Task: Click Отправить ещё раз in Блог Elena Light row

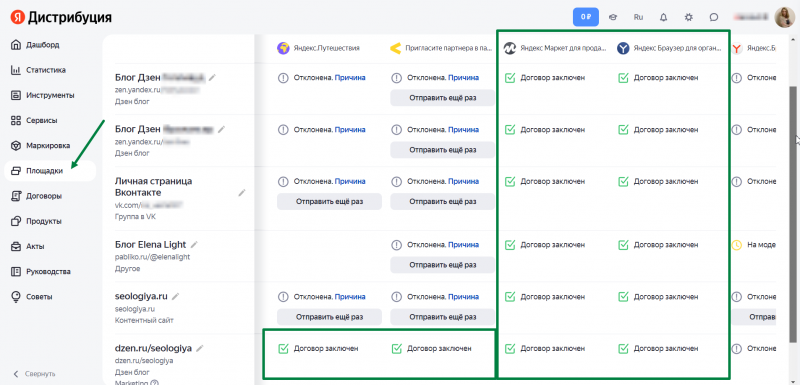Action: [442, 265]
